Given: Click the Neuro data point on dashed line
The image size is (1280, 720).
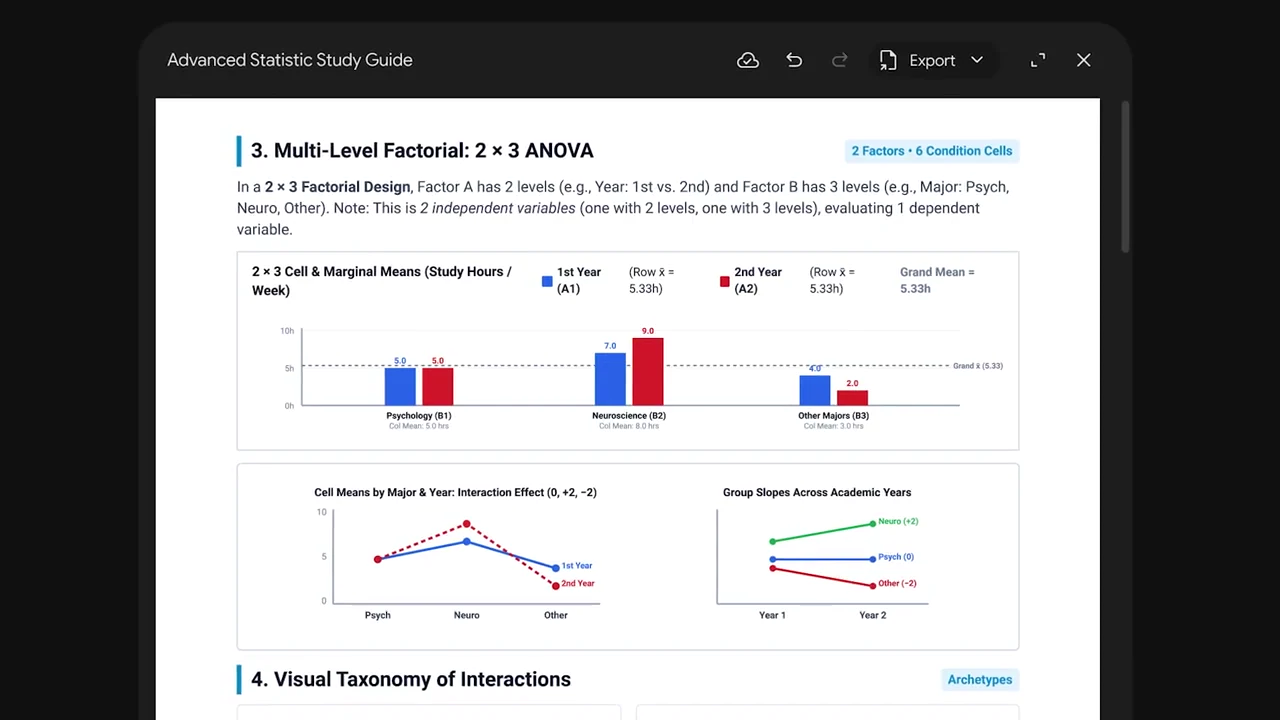Looking at the screenshot, I should pyautogui.click(x=467, y=524).
